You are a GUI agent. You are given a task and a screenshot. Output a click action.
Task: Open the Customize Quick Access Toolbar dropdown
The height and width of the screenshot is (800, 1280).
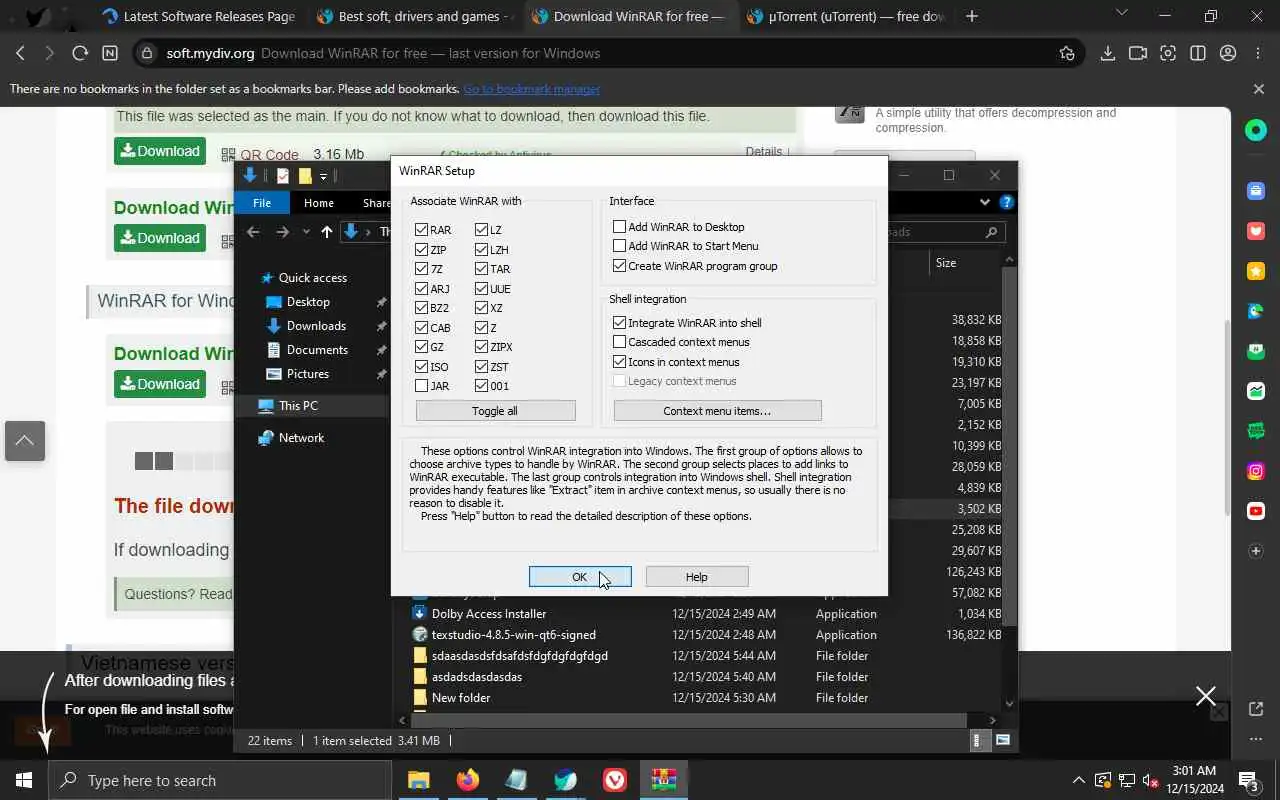323,177
